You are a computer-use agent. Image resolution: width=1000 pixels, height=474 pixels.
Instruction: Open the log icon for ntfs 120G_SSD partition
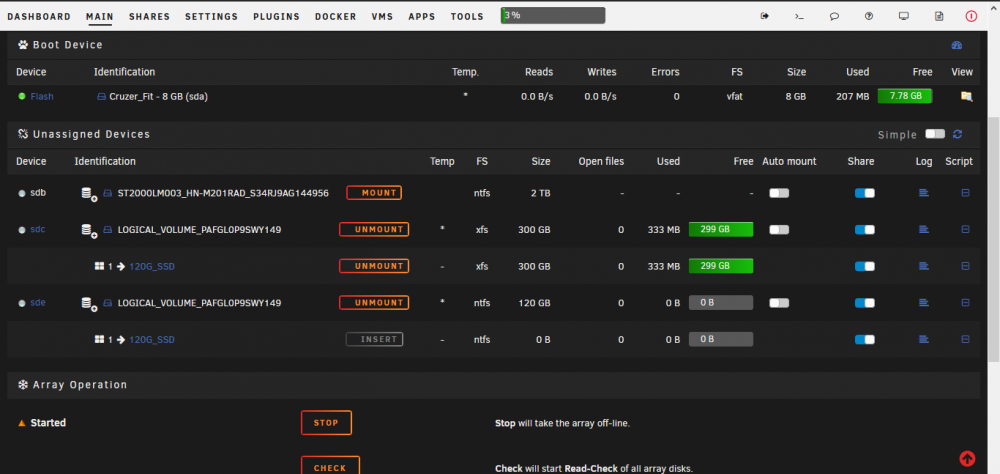point(923,339)
